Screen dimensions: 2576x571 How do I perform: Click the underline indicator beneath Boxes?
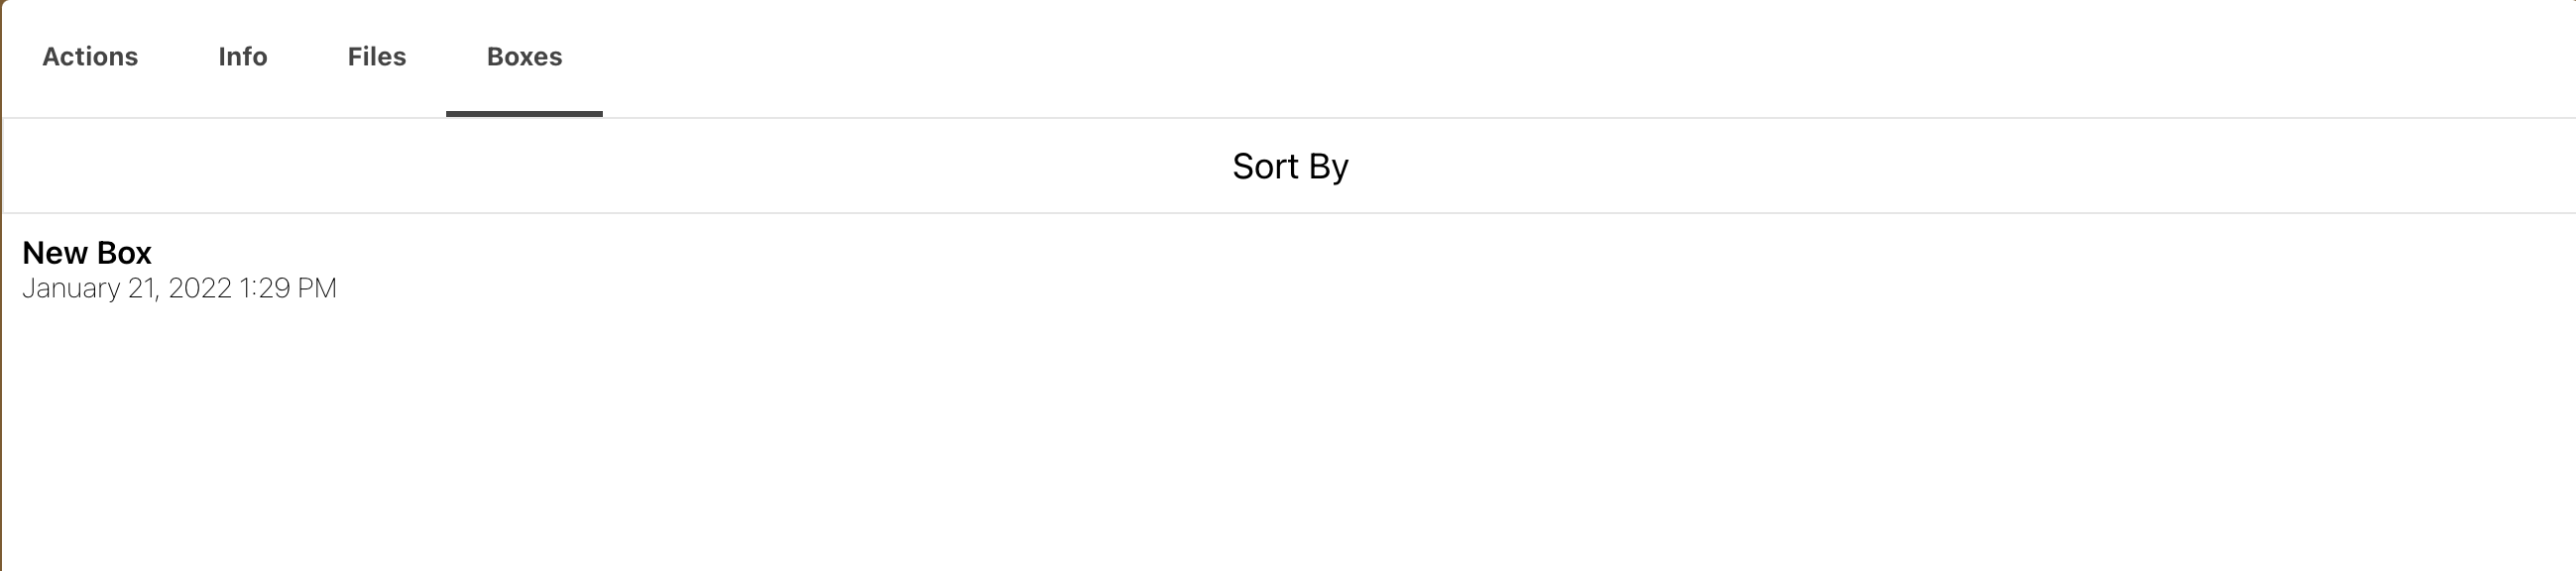[524, 114]
